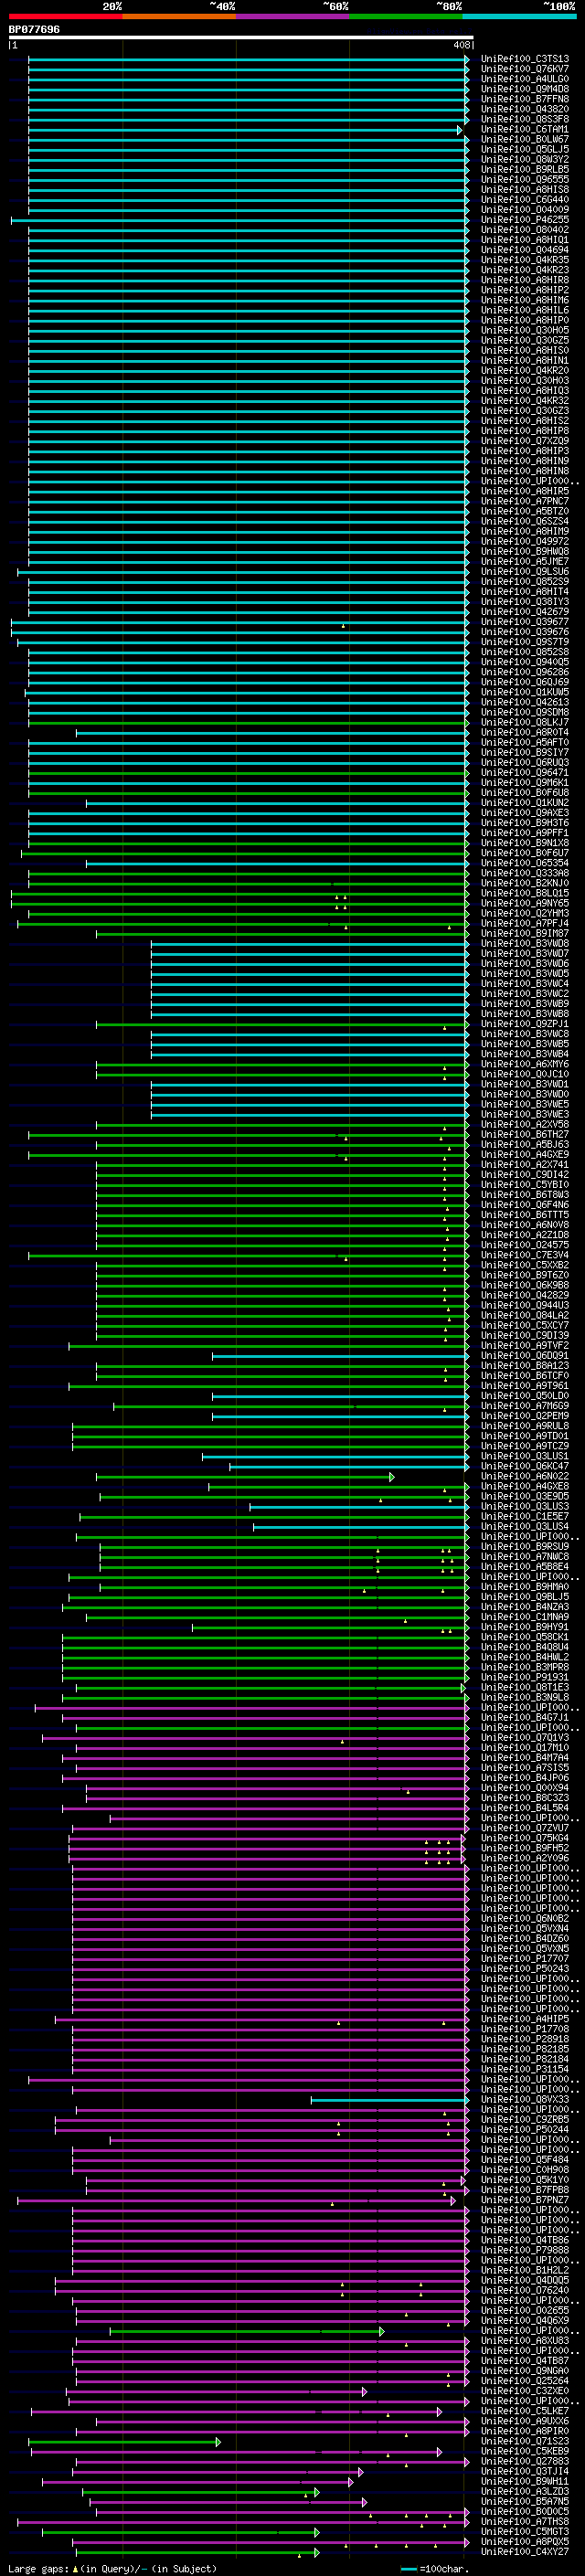Select the UniRef100_B3VWD8 label
Viewport: 585px width, 2576px height.
click(525, 943)
